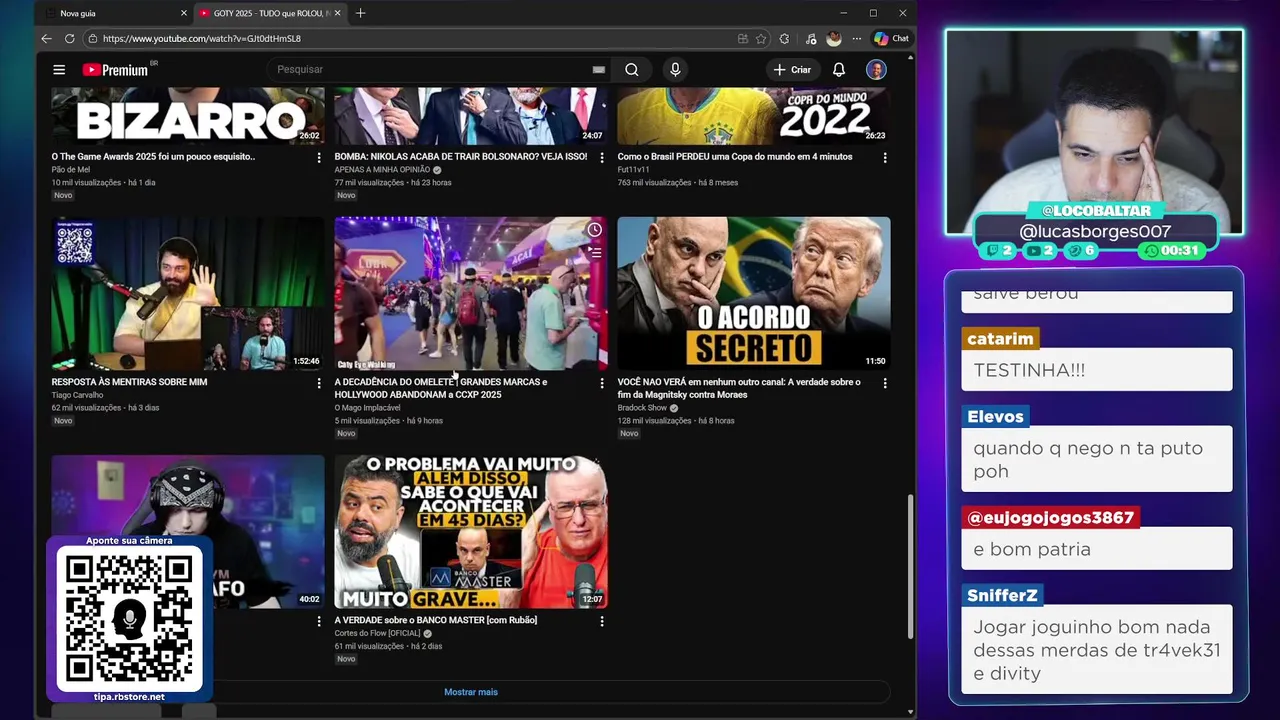Click the tipa.rbstore.net QR code overlay

click(129, 619)
